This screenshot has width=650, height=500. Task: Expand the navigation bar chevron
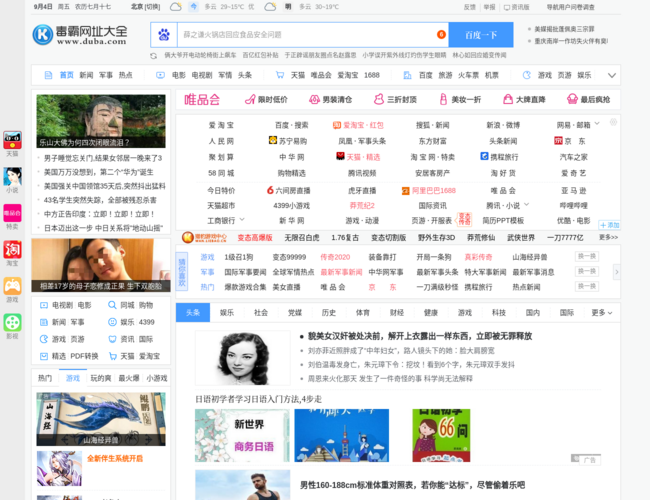tap(612, 75)
